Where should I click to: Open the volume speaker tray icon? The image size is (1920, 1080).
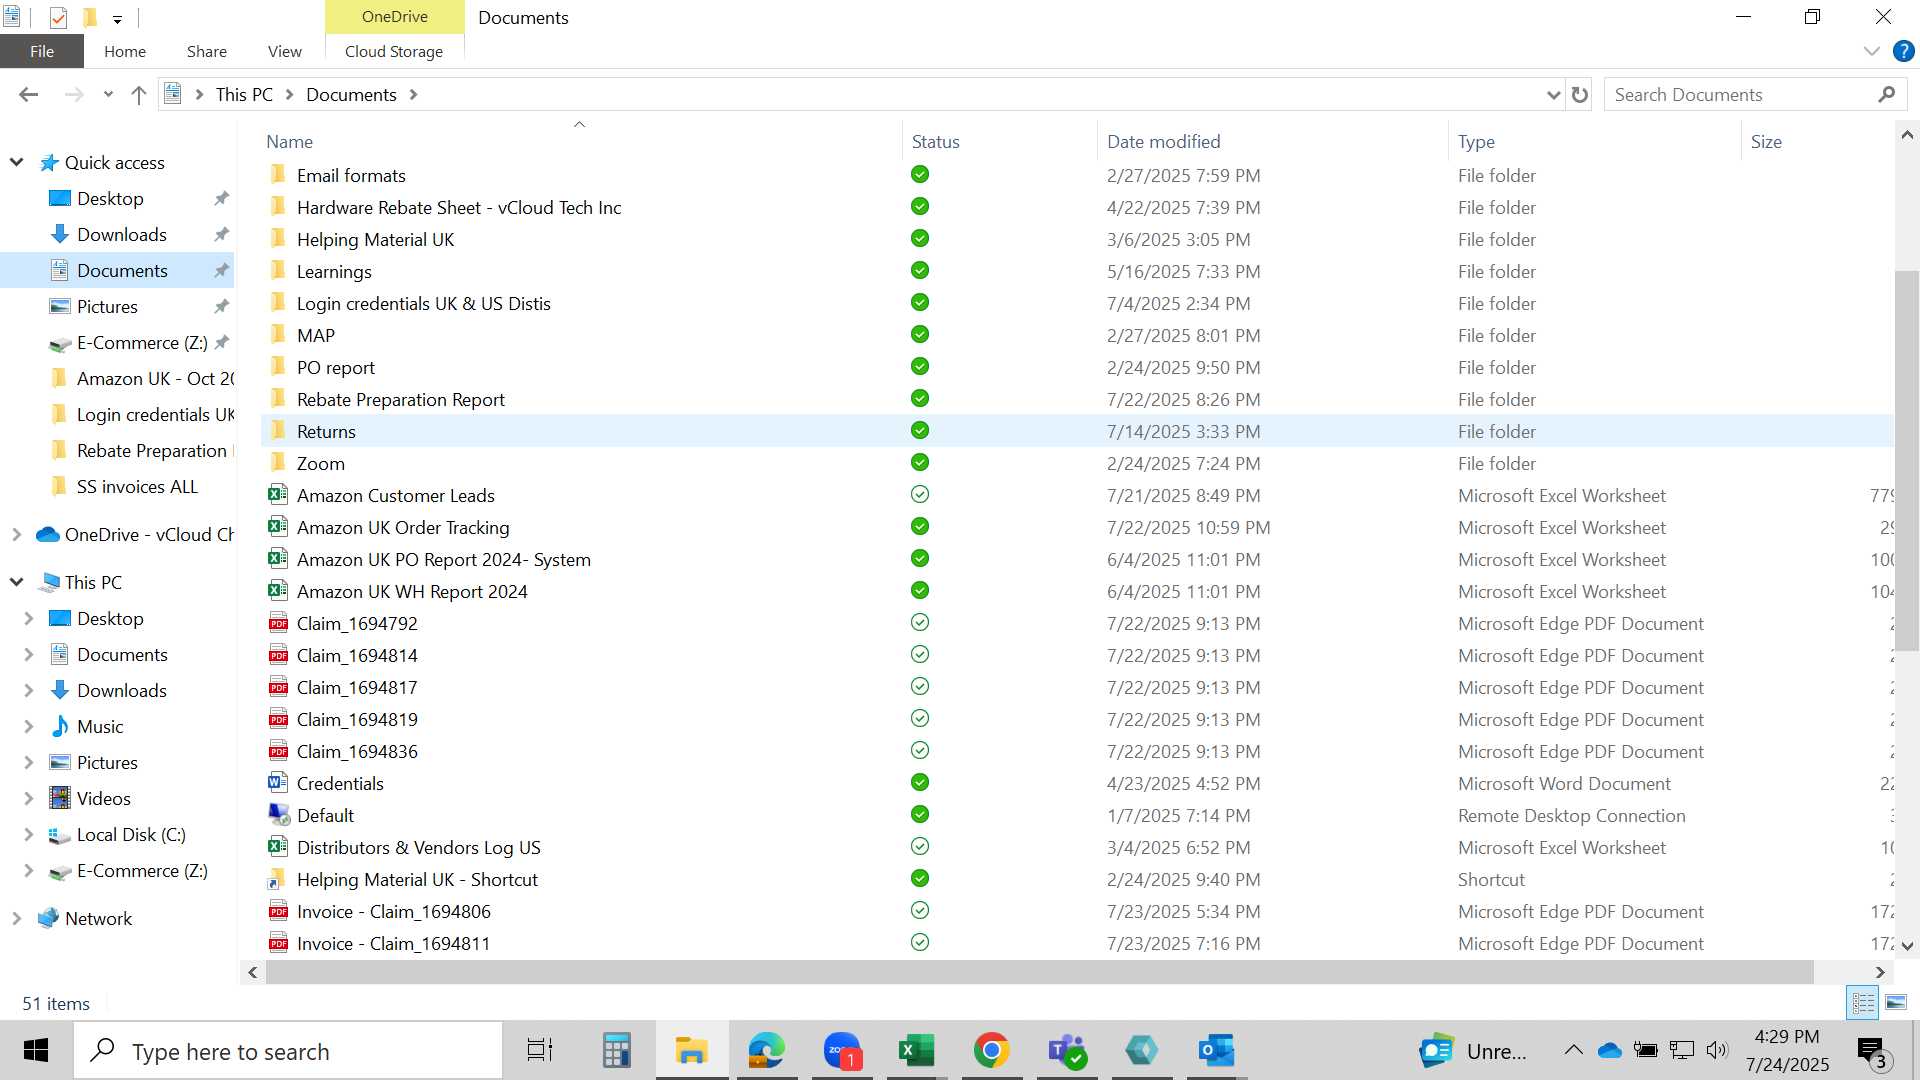1717,1050
